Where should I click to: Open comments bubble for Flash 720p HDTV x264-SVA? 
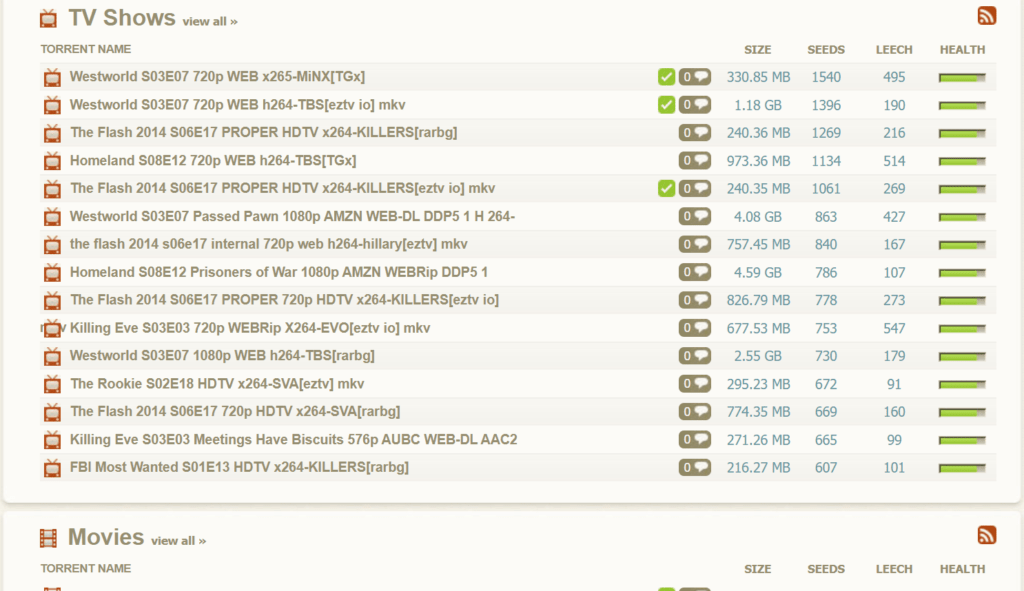click(695, 411)
